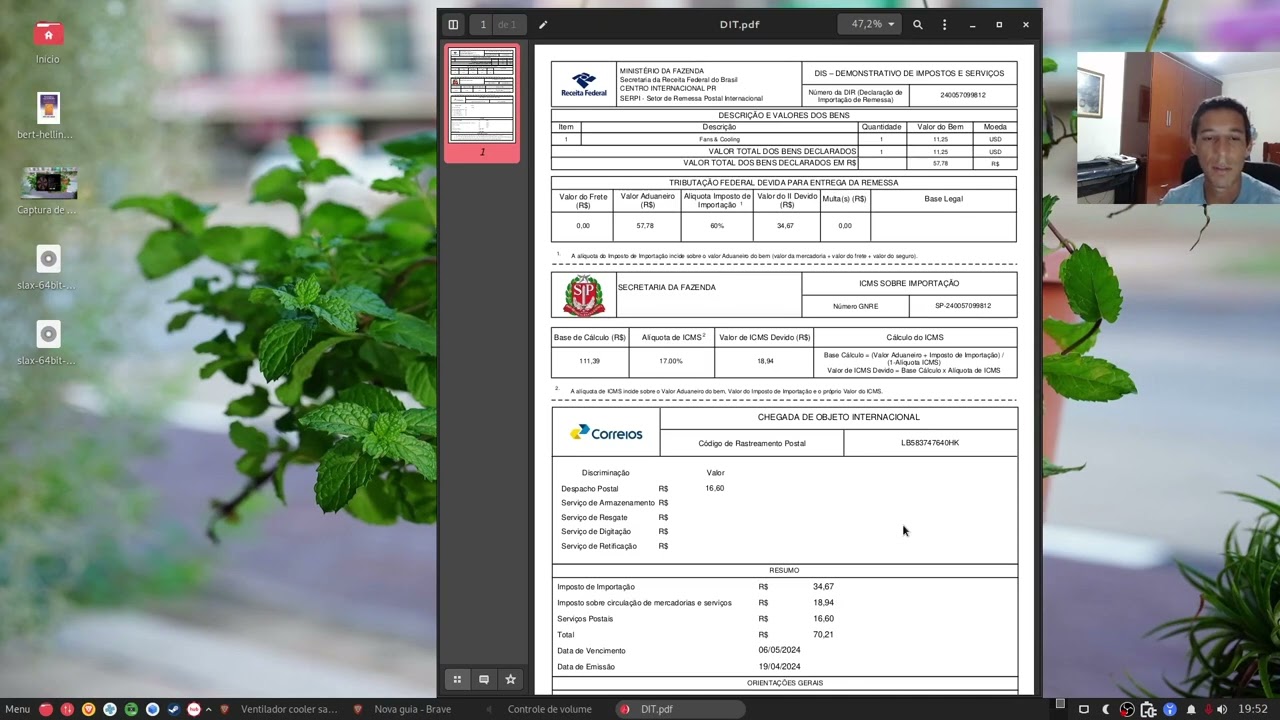The image size is (1280, 720).
Task: Click Data de Emissão 19/04/2024
Action: [x=779, y=666]
